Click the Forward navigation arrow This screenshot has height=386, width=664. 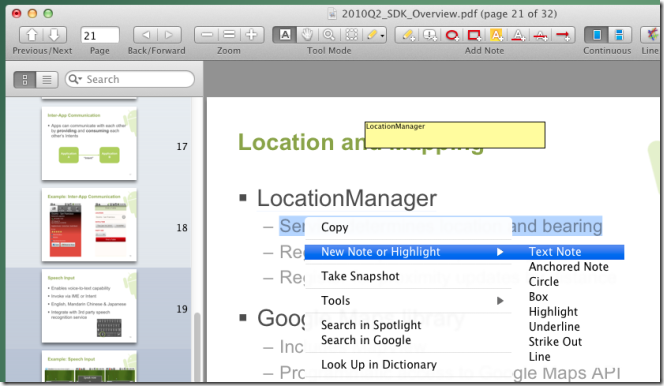(x=169, y=35)
